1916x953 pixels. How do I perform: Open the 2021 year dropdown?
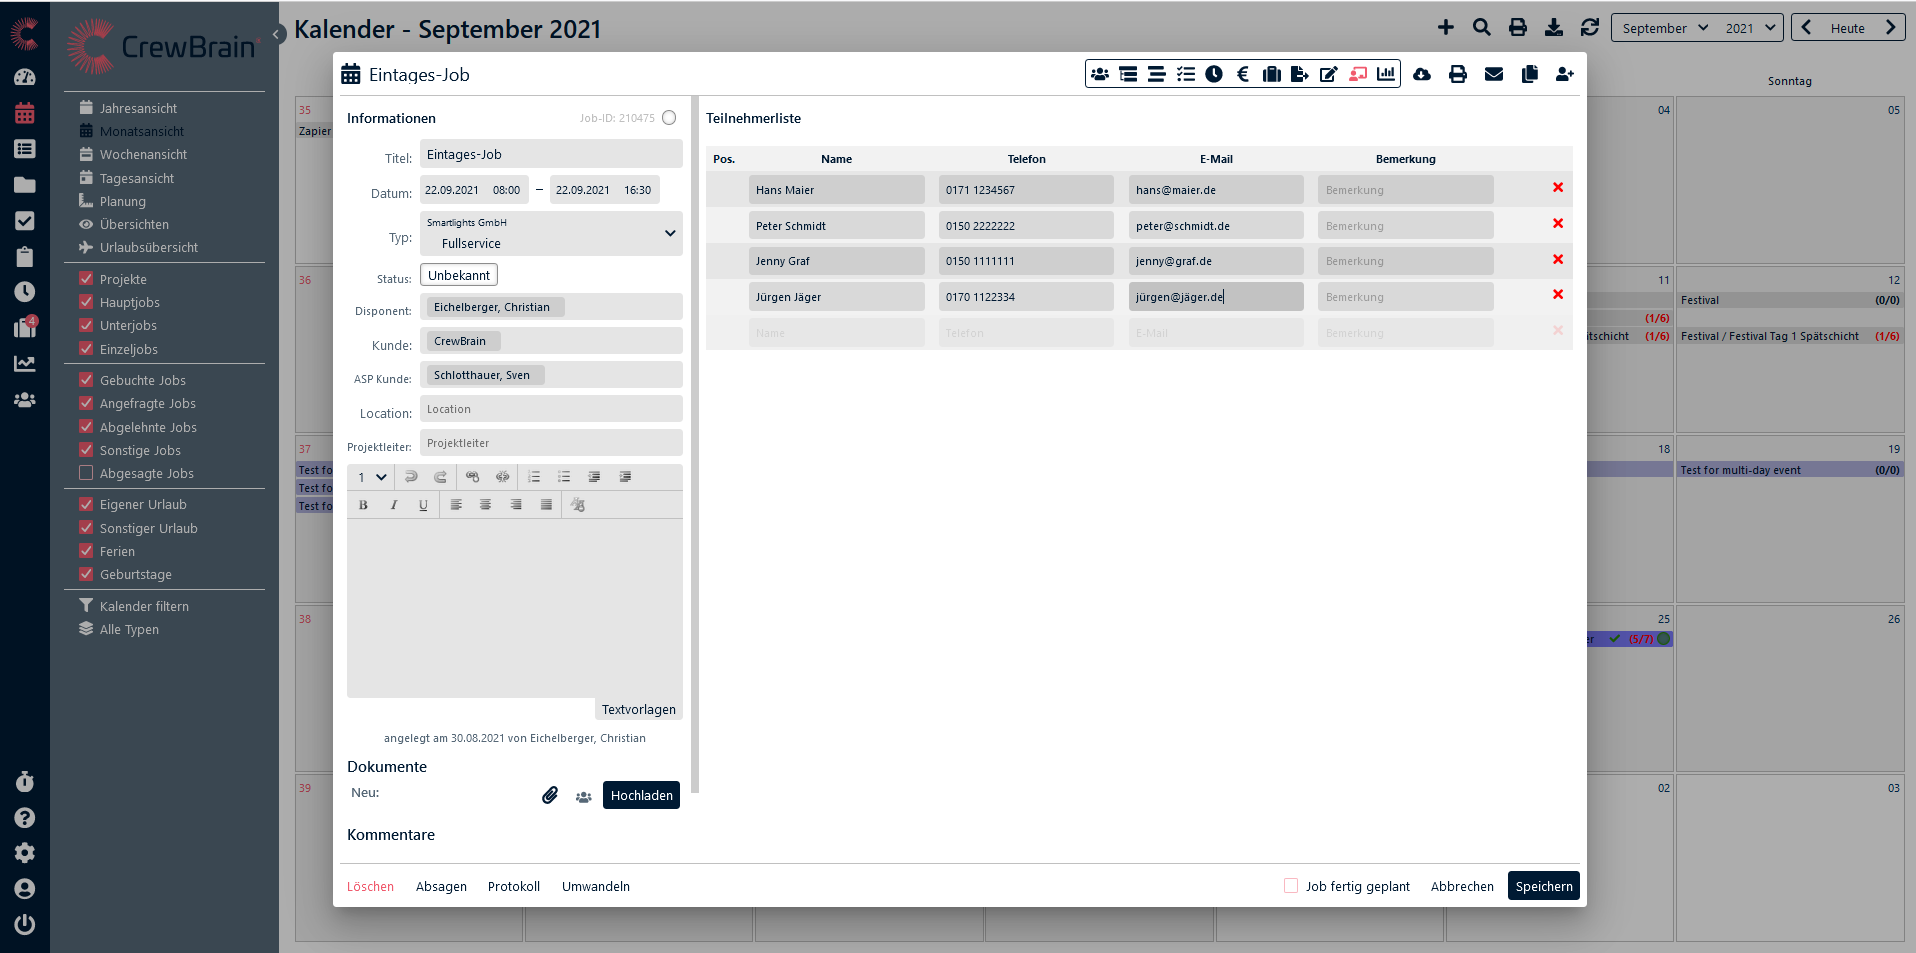pos(1751,28)
